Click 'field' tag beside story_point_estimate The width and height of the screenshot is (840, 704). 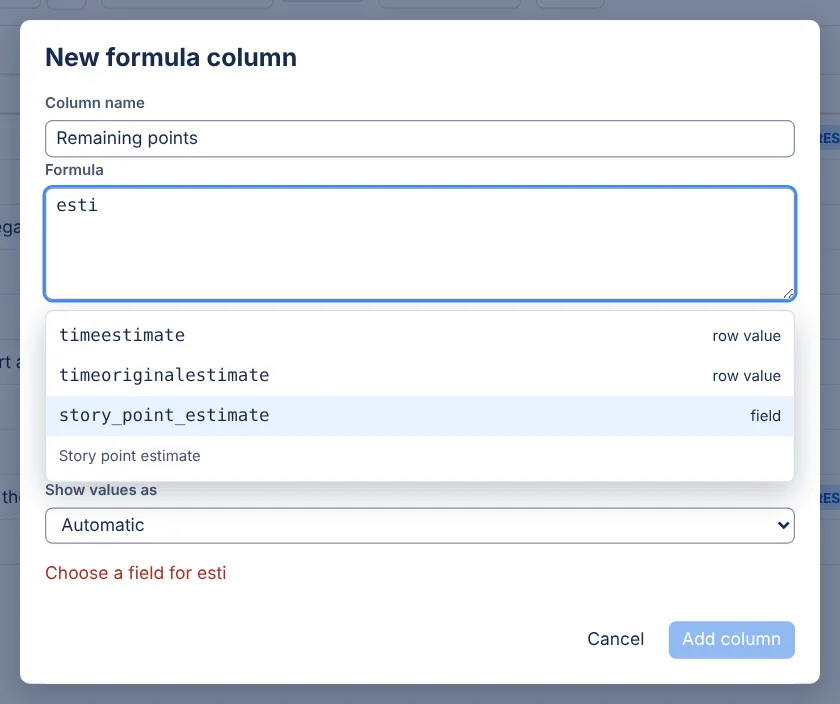click(x=765, y=416)
